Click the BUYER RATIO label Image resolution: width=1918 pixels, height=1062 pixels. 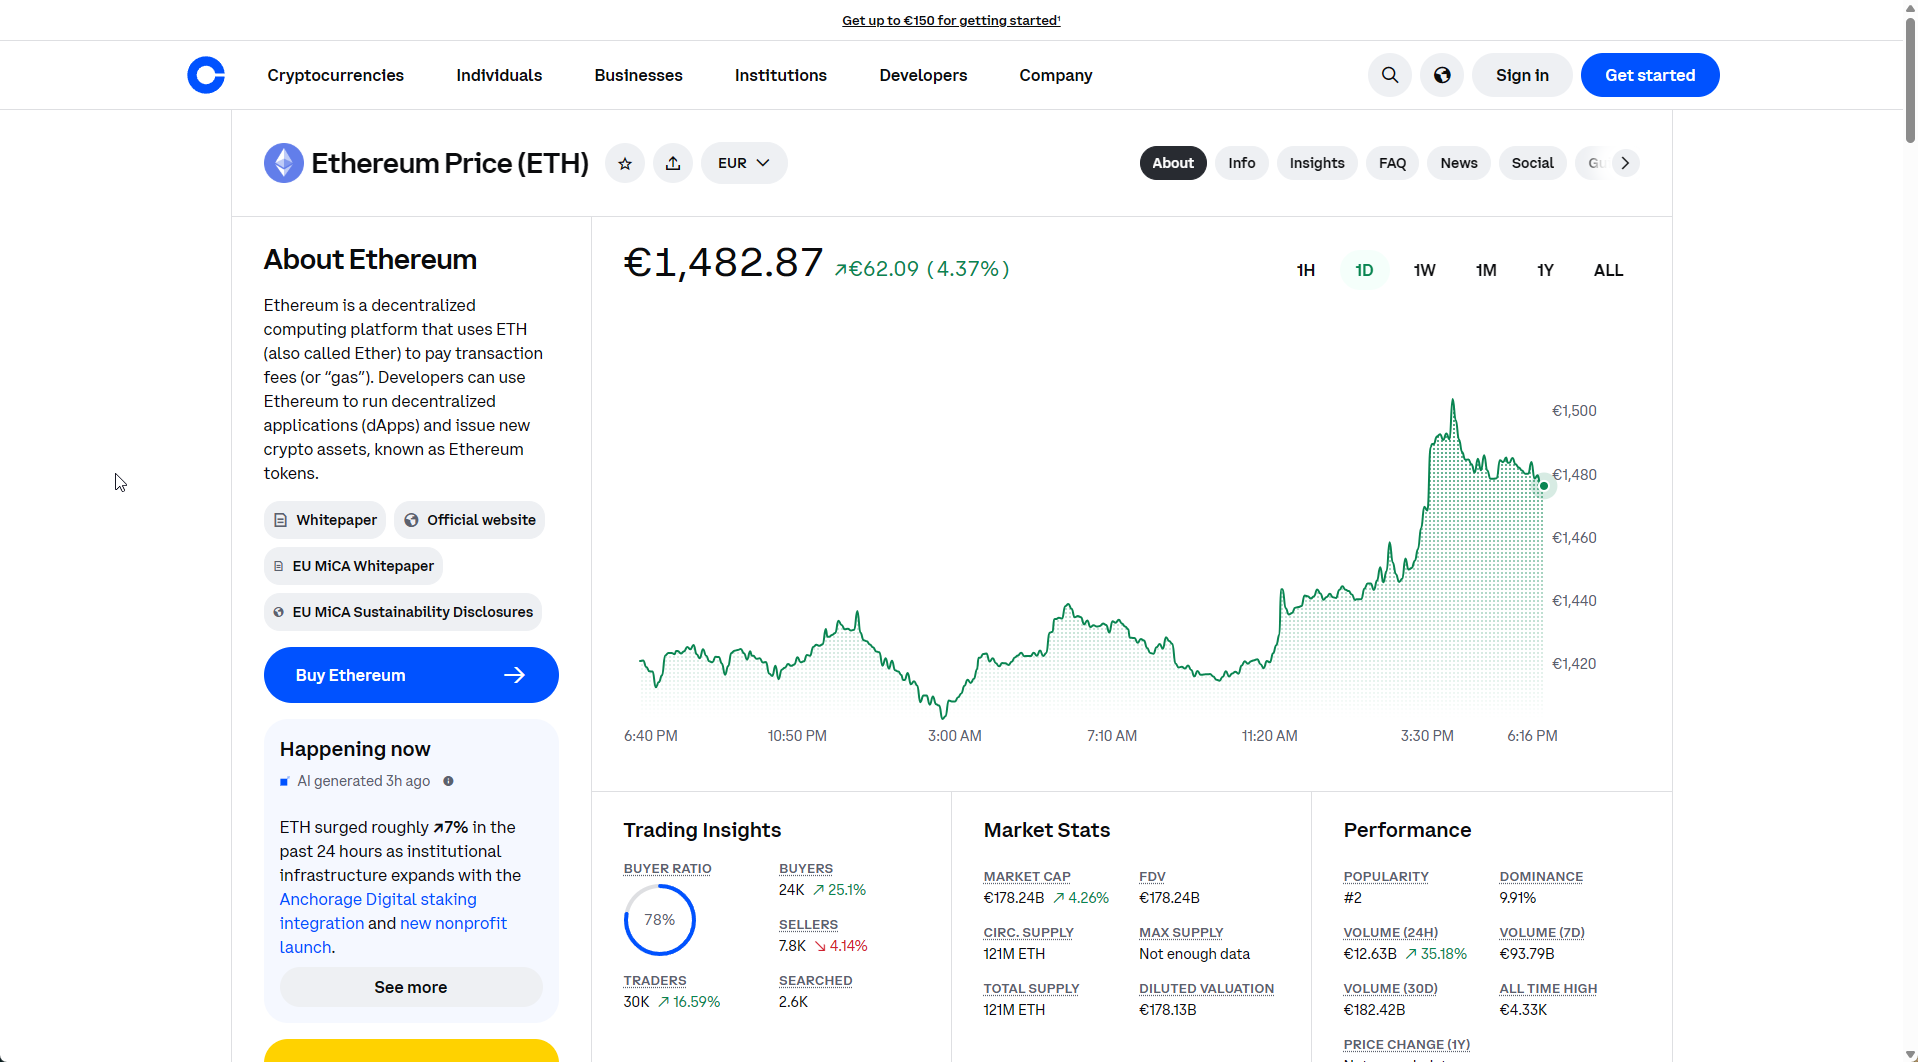(x=667, y=869)
